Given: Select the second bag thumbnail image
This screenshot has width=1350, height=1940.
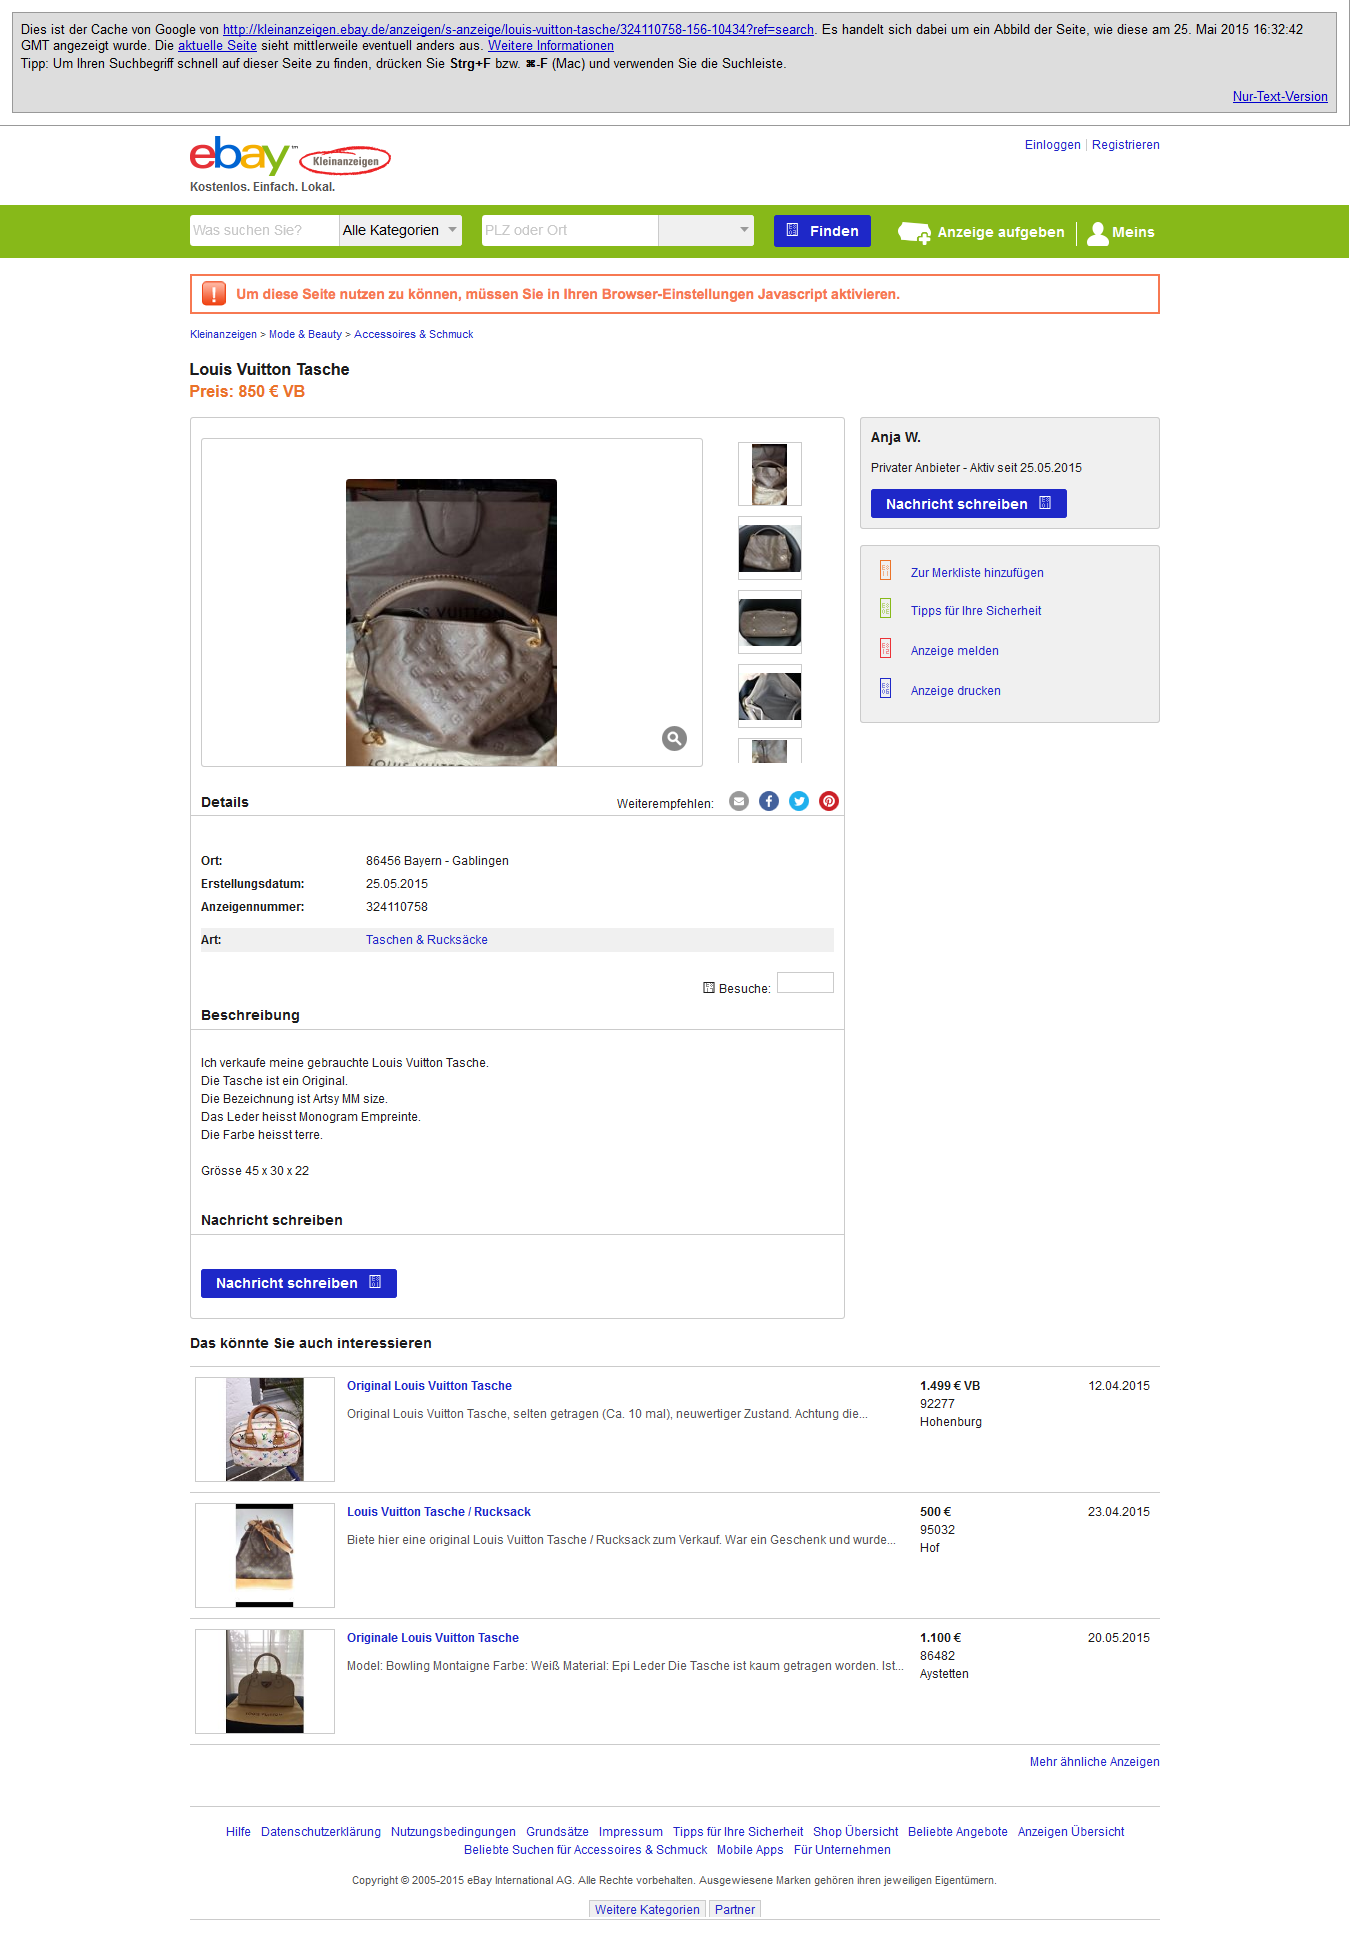Looking at the screenshot, I should [770, 548].
